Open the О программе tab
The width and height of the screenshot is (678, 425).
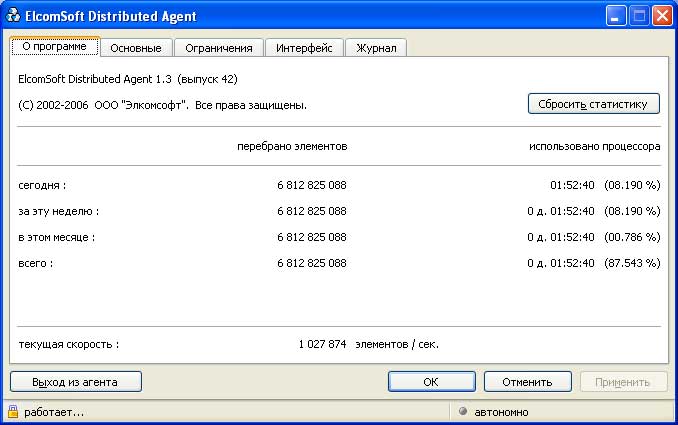point(54,46)
